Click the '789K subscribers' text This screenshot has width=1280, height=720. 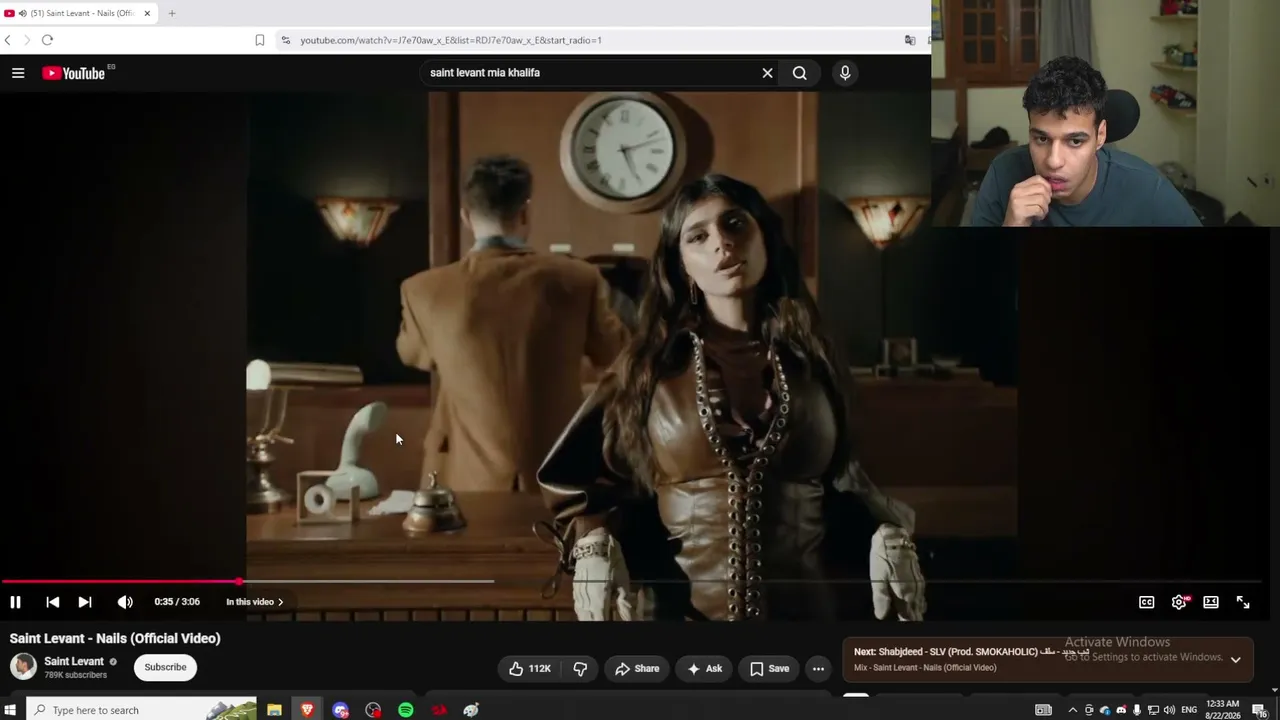click(x=75, y=675)
